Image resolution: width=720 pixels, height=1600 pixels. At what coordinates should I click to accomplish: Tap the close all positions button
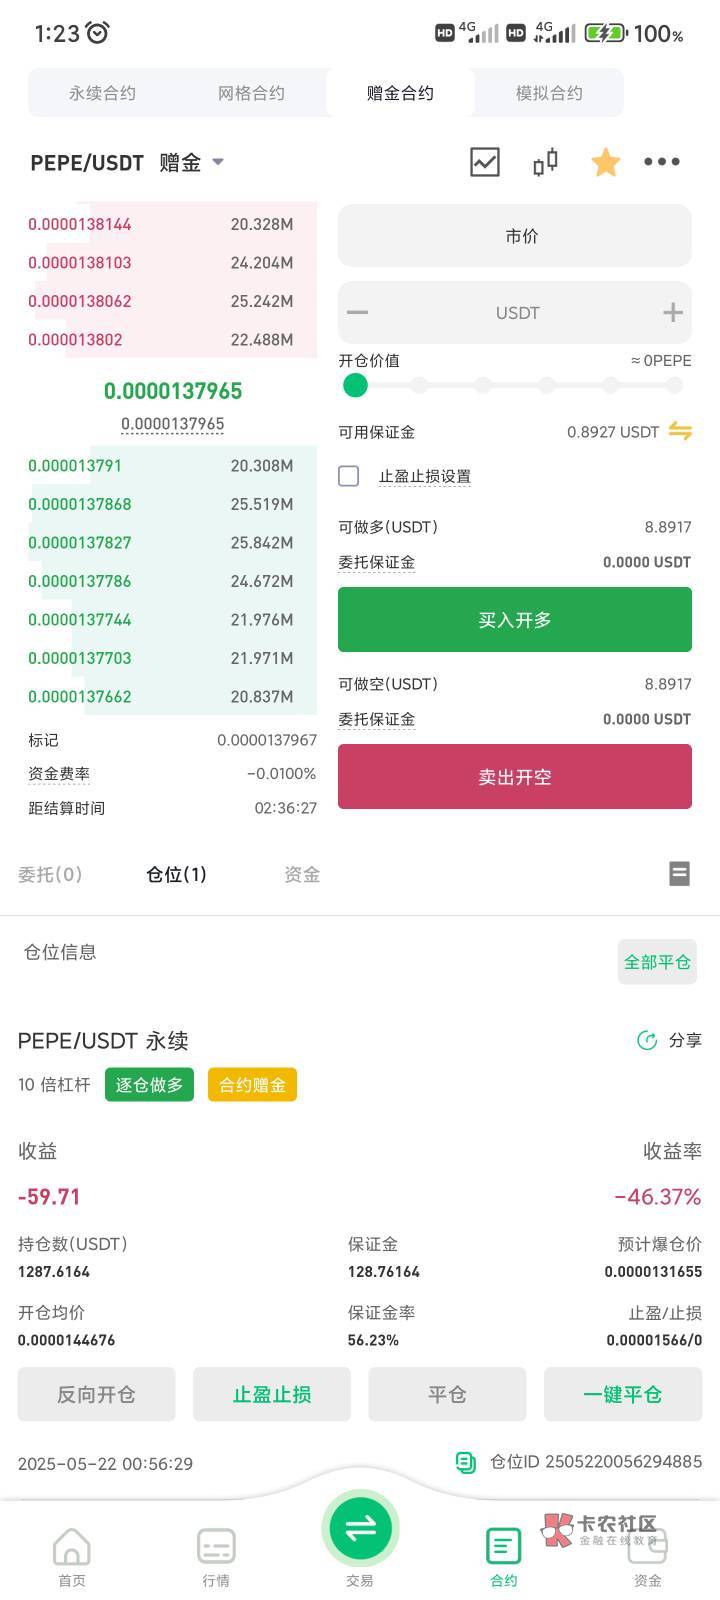click(x=657, y=962)
